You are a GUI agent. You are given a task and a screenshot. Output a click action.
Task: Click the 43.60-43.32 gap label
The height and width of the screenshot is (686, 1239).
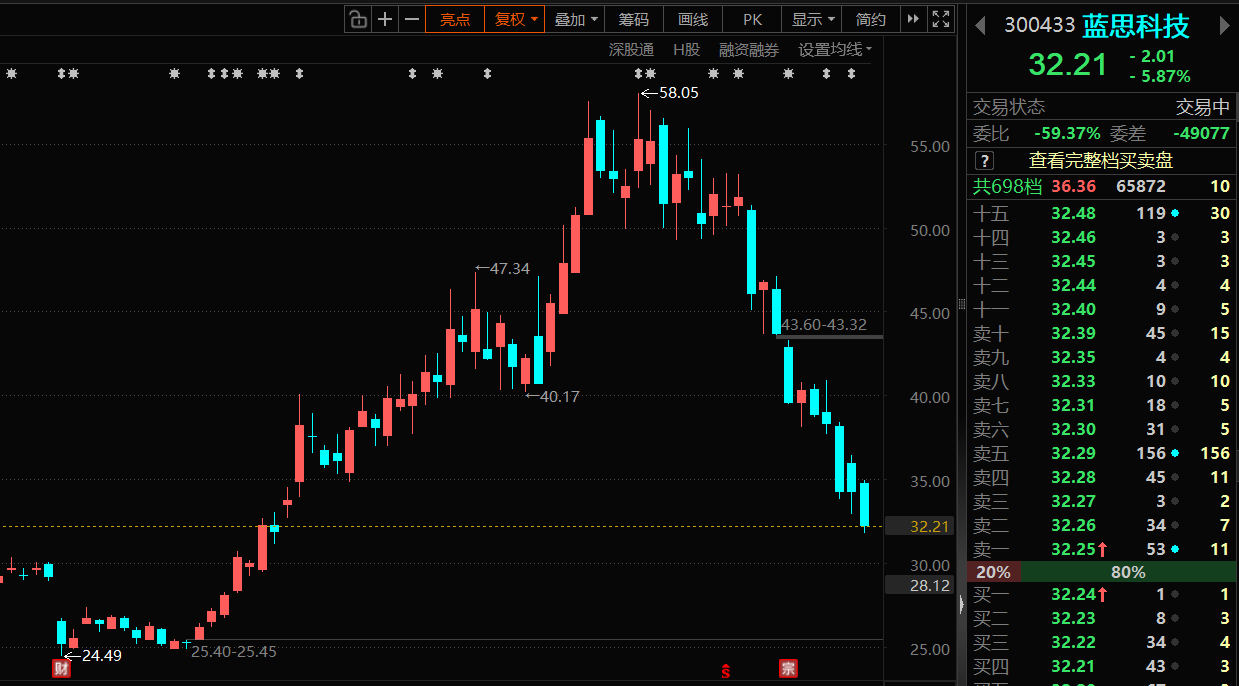824,324
